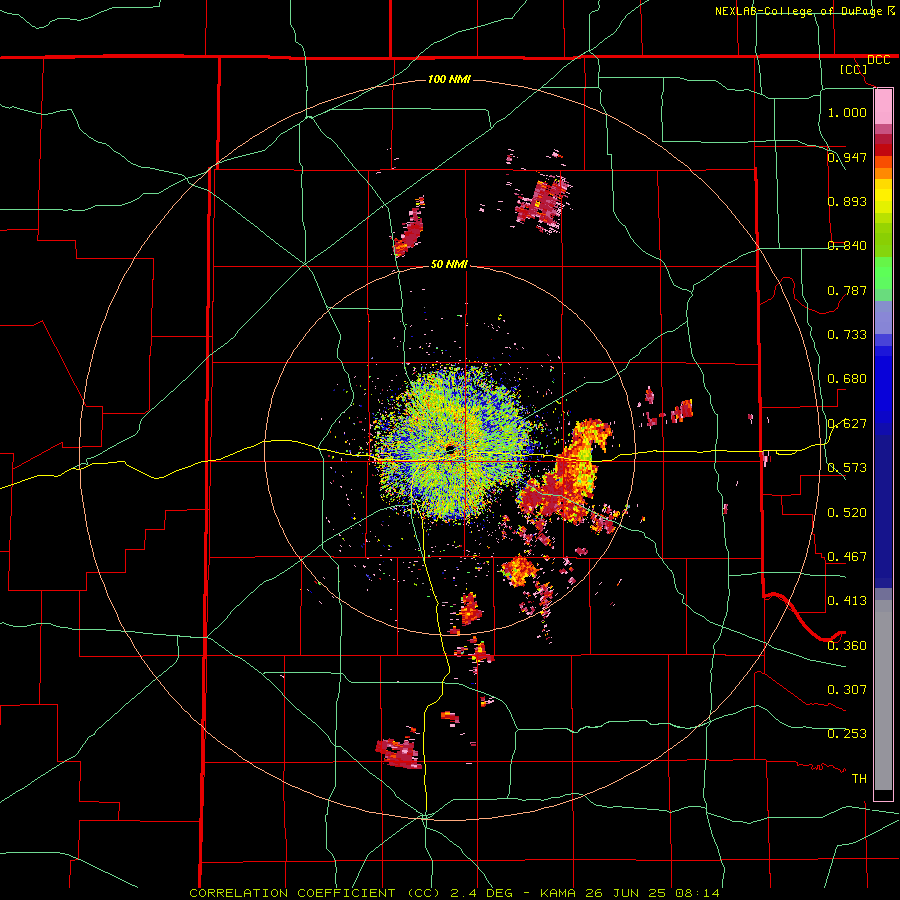Click the DCC product label
The width and height of the screenshot is (900, 900).
click(x=878, y=60)
